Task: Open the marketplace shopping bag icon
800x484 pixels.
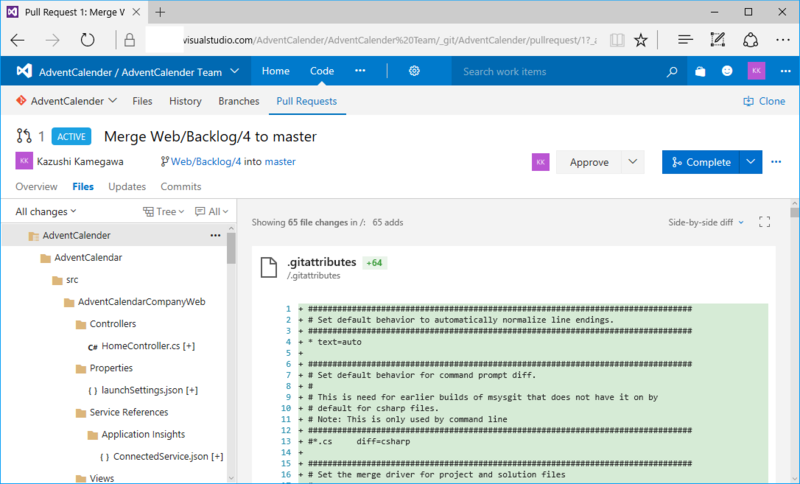Action: click(x=700, y=71)
